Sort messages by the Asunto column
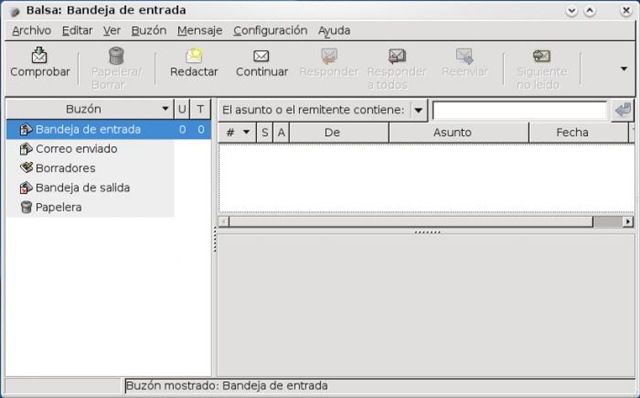This screenshot has height=398, width=640. coord(459,132)
